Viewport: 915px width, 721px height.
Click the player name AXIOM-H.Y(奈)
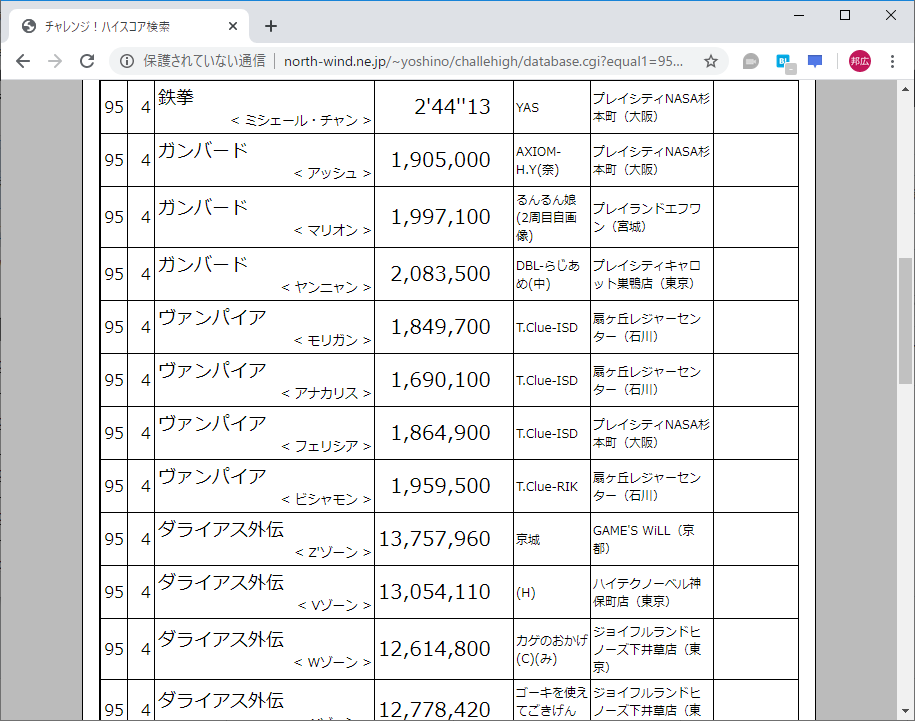tap(538, 160)
